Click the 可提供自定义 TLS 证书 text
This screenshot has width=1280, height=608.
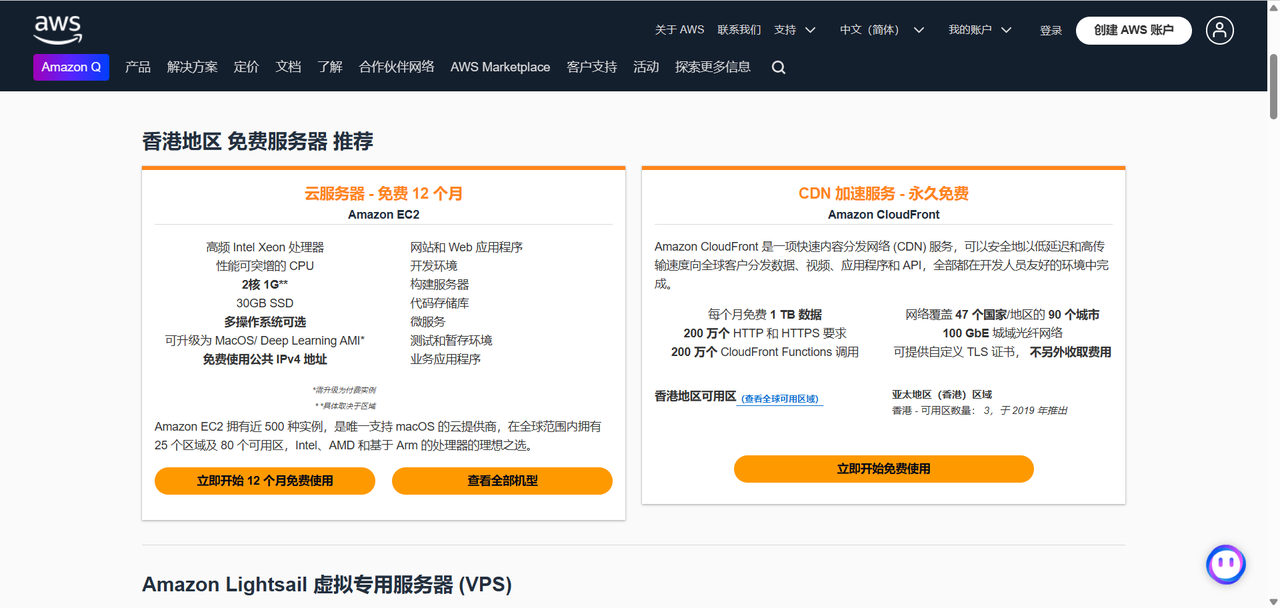[x=955, y=352]
